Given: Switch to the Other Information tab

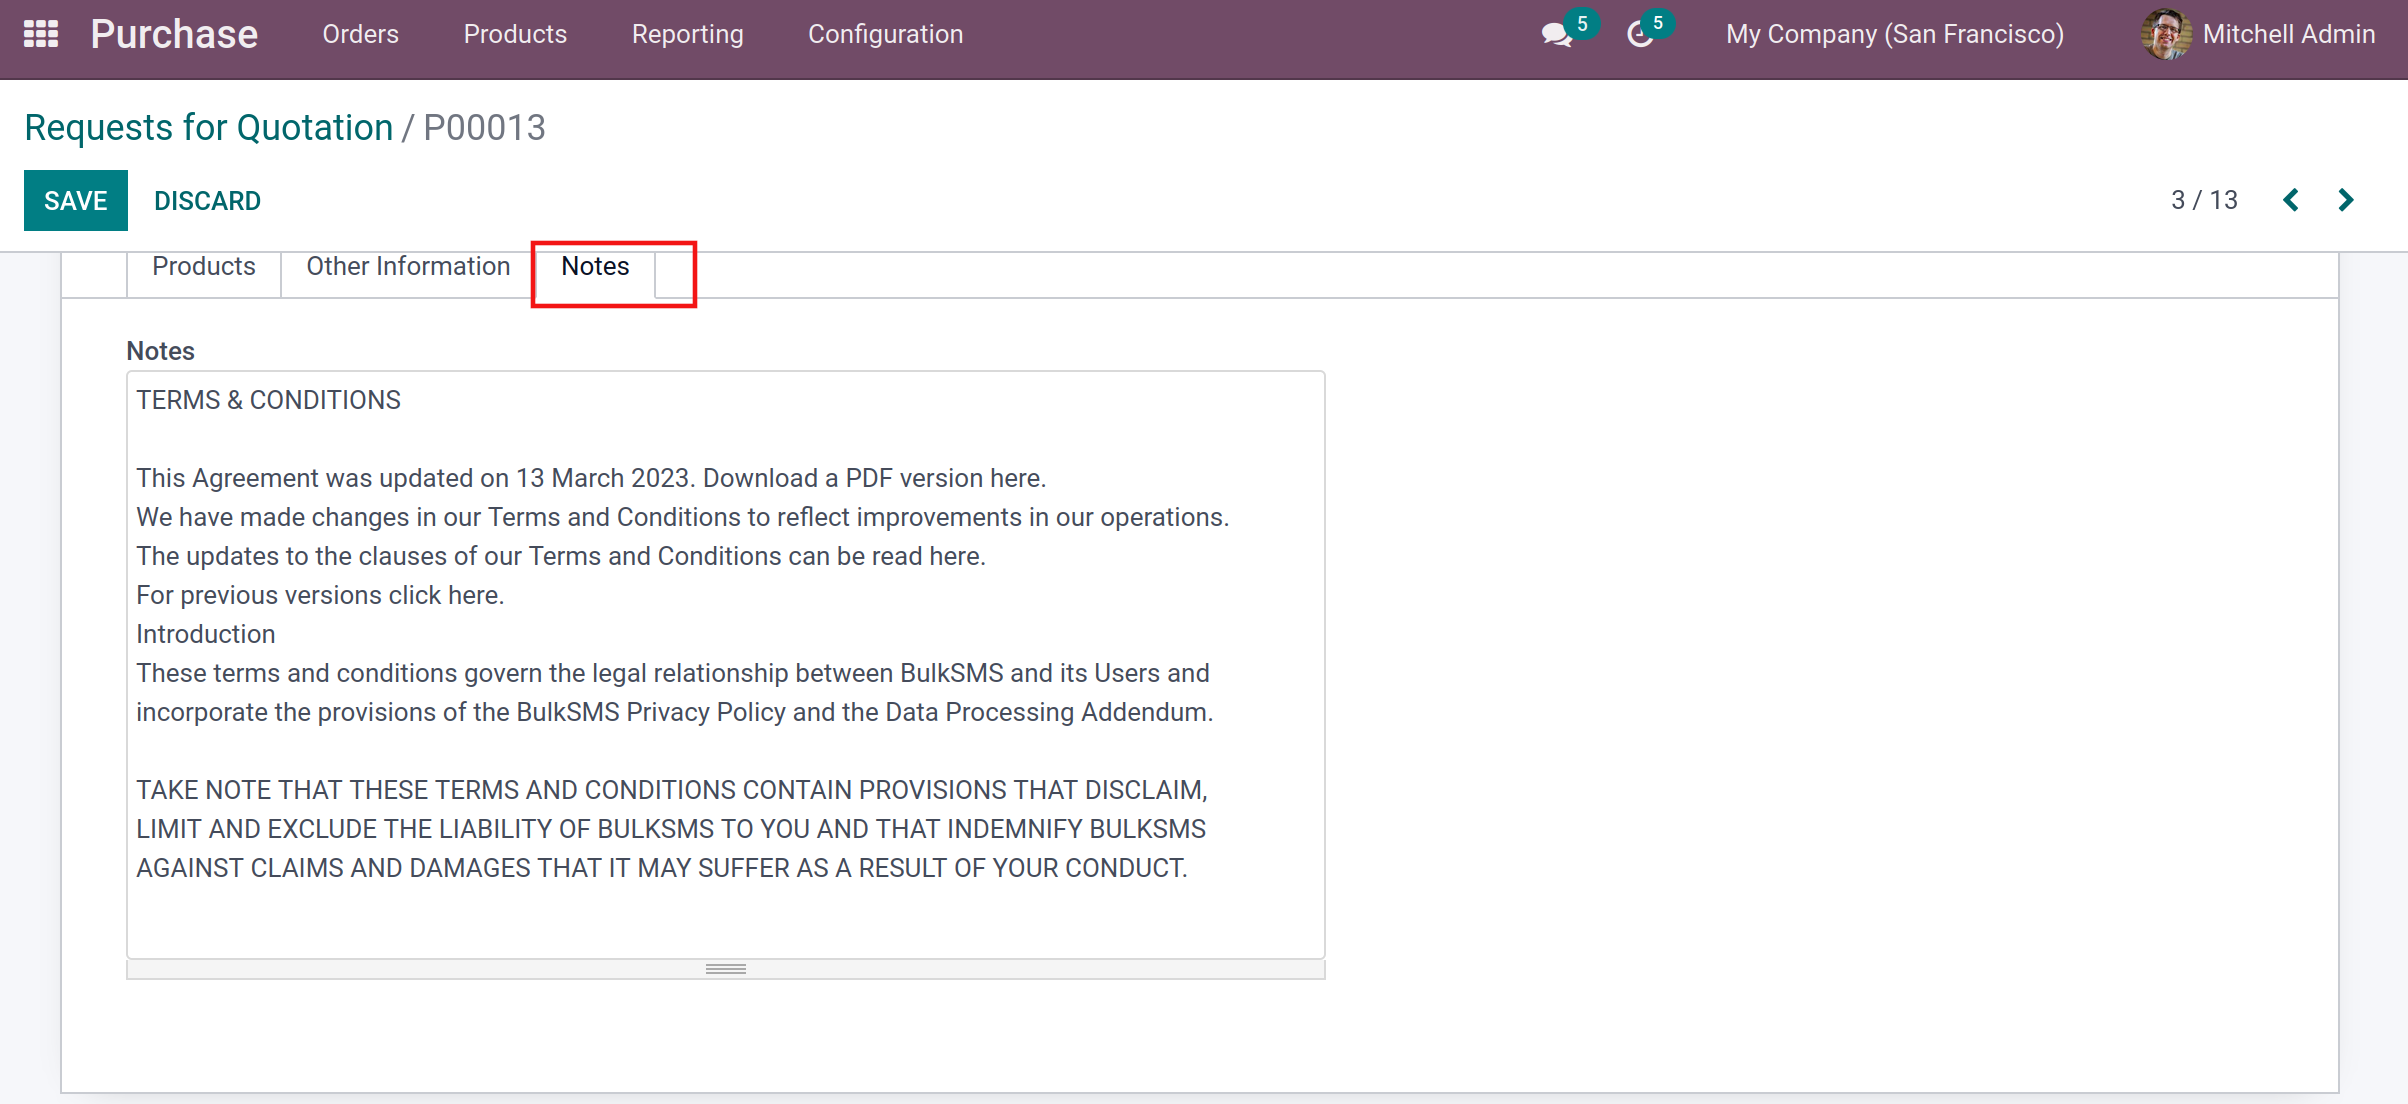Looking at the screenshot, I should pos(408,266).
